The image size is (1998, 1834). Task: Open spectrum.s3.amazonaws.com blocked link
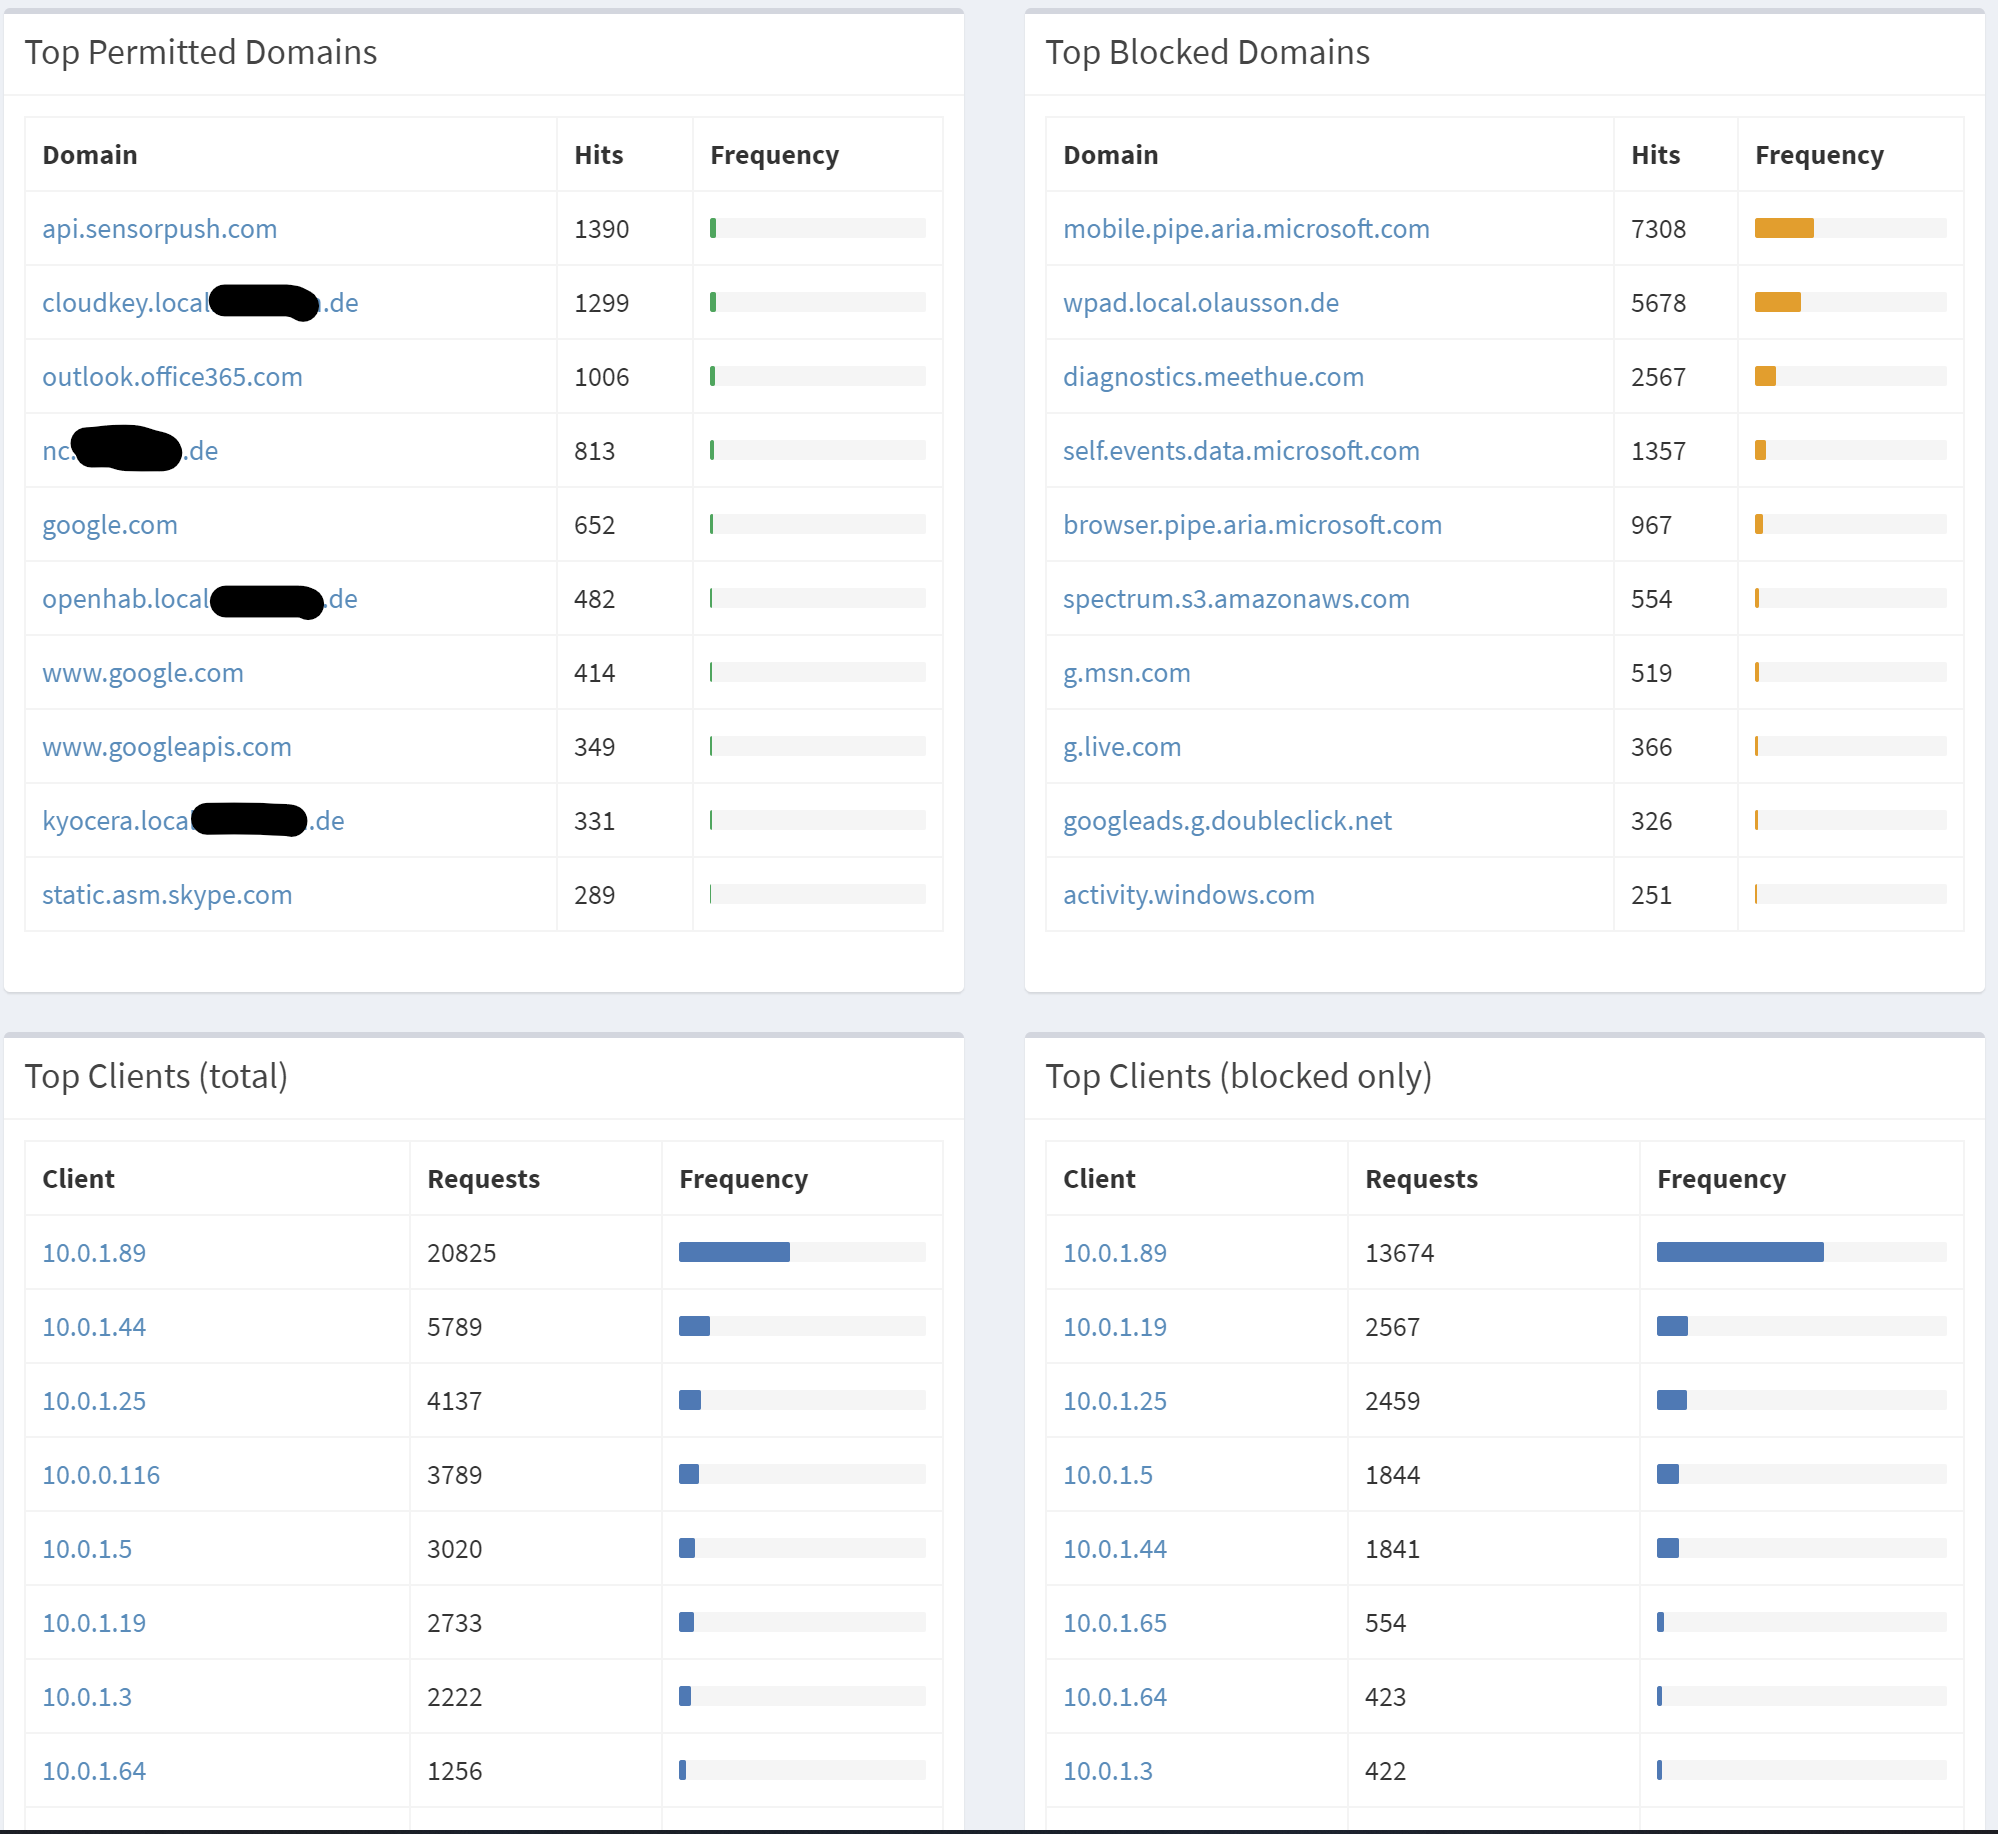1236,599
